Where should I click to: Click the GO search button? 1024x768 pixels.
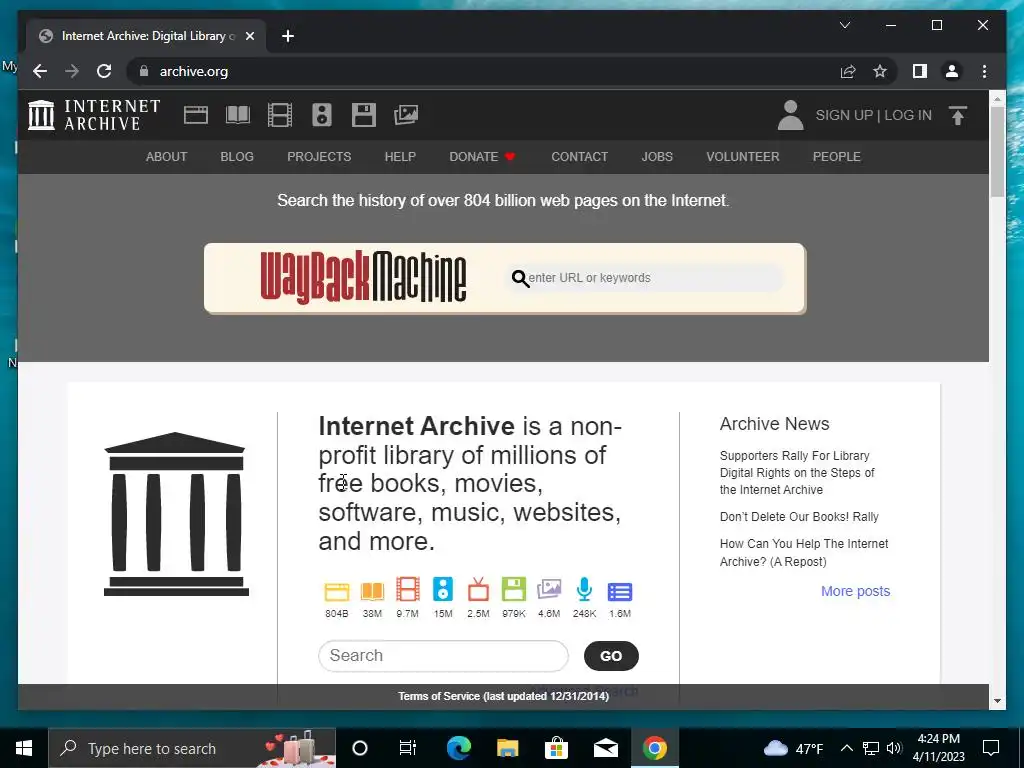(611, 656)
